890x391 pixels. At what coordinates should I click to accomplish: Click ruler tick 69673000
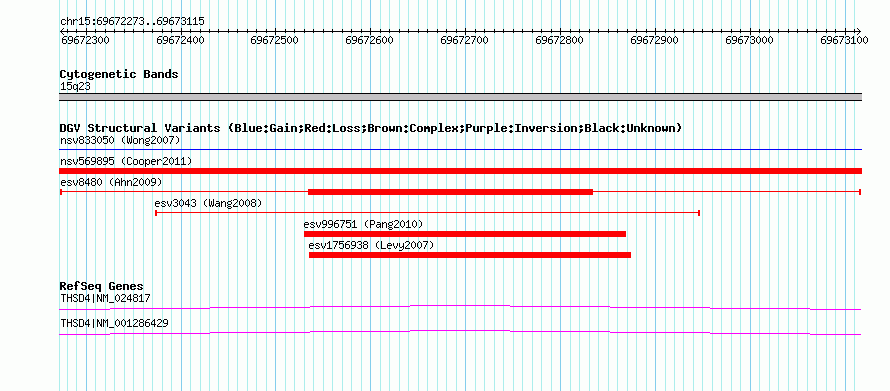pyautogui.click(x=750, y=40)
